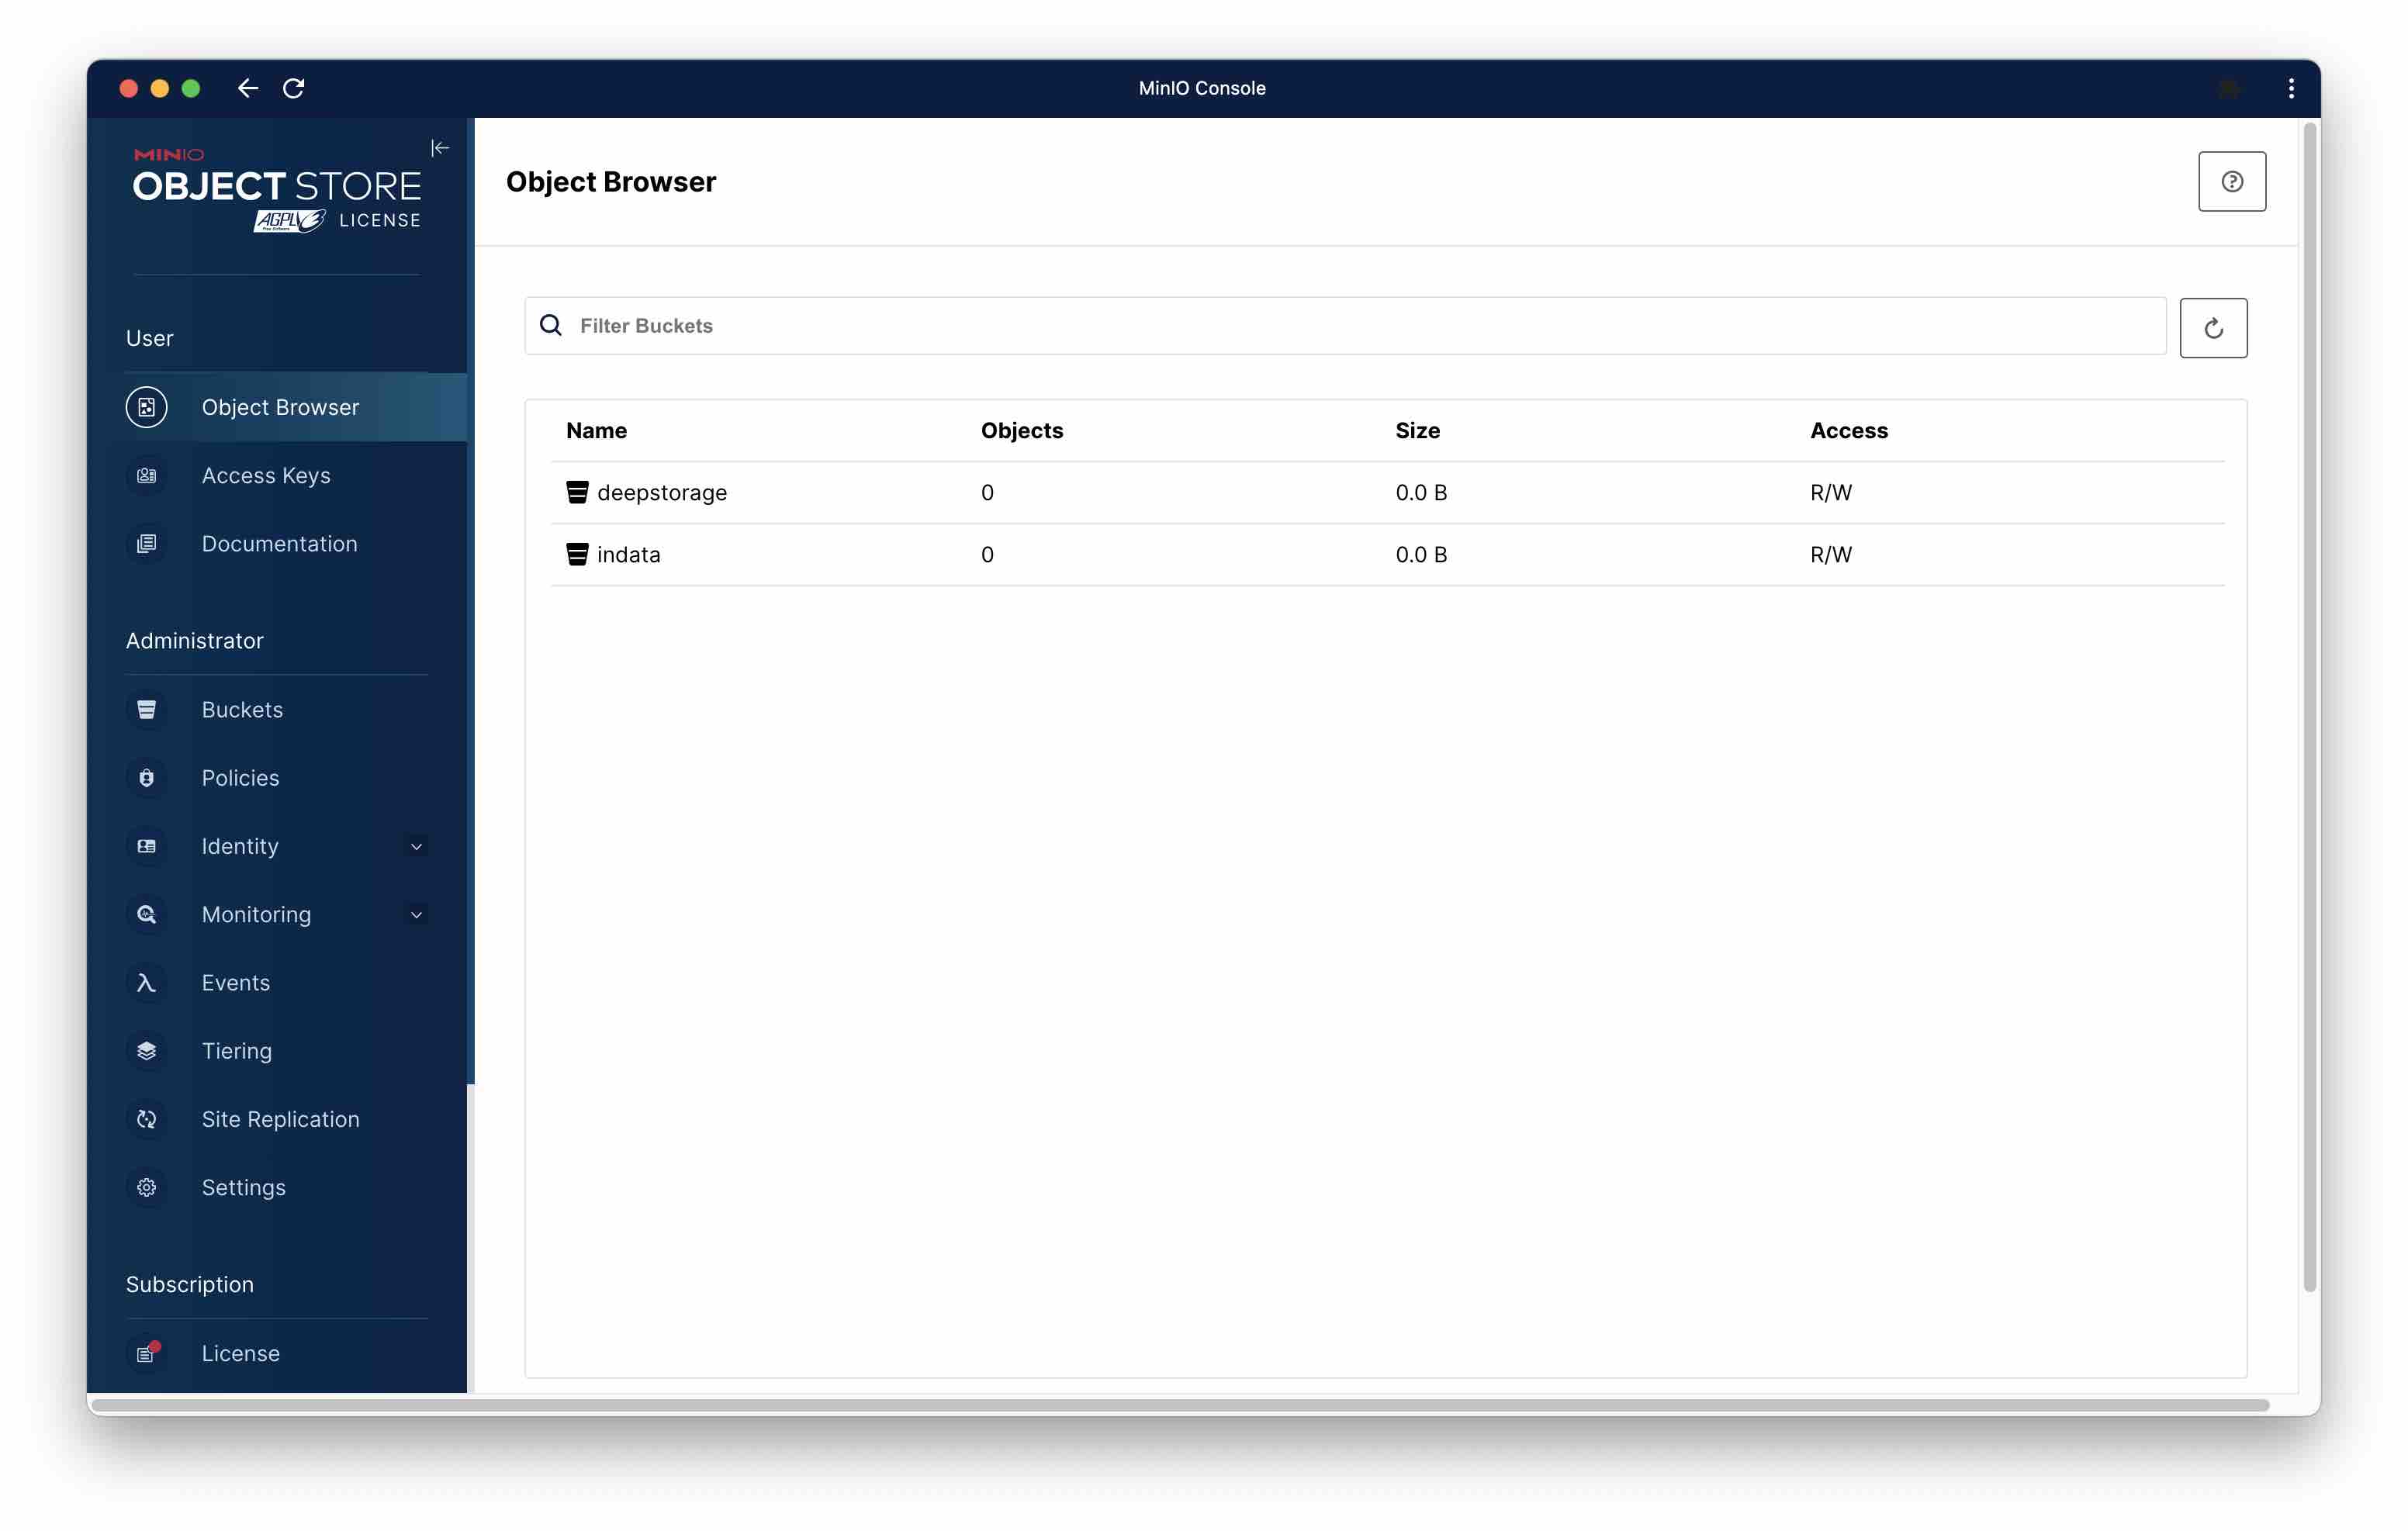The image size is (2408, 1531).
Task: Click the Buckets icon in Administrator section
Action: tap(146, 709)
